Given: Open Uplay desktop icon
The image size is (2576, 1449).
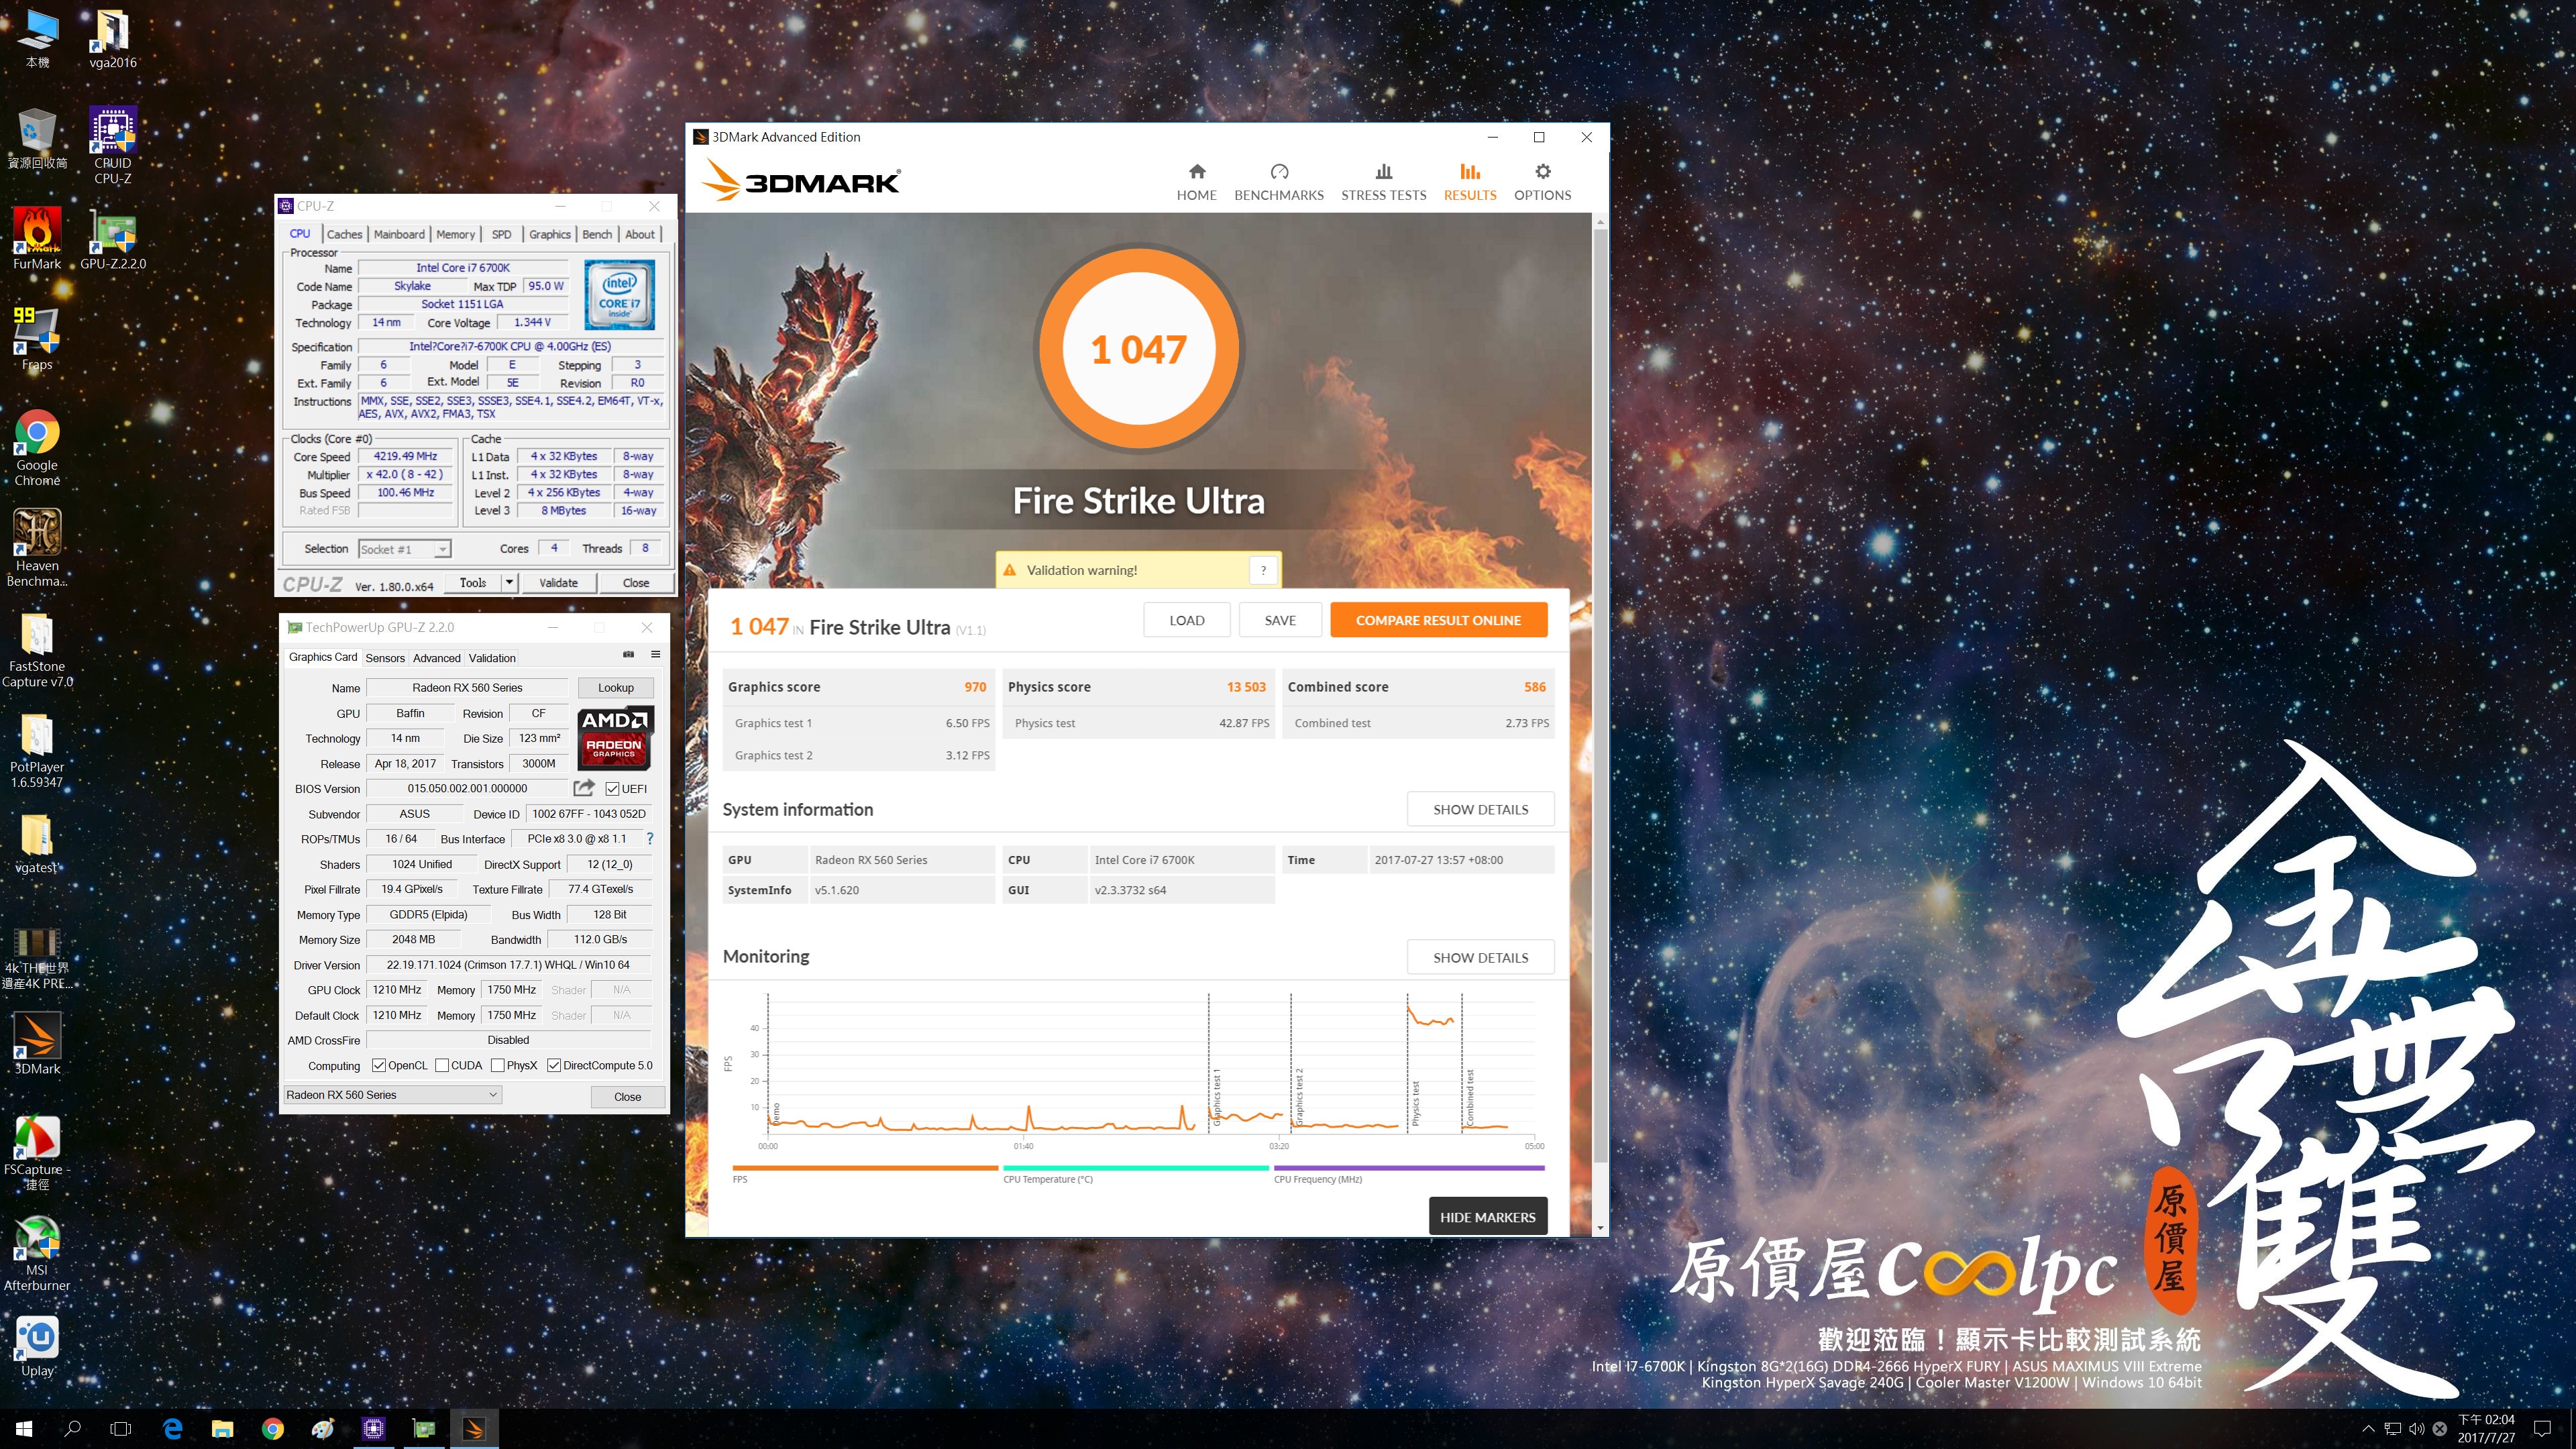Looking at the screenshot, I should 37,1346.
